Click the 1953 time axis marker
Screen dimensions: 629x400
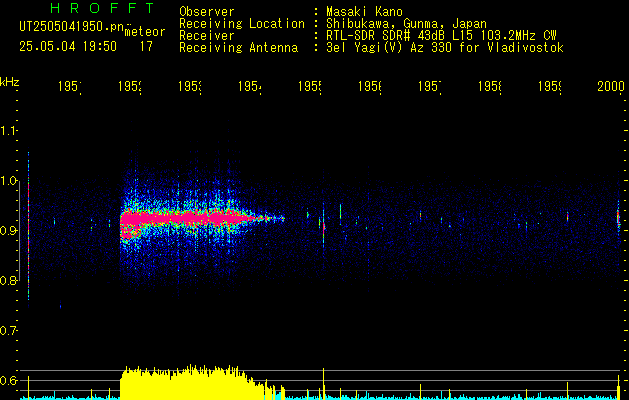tap(190, 86)
